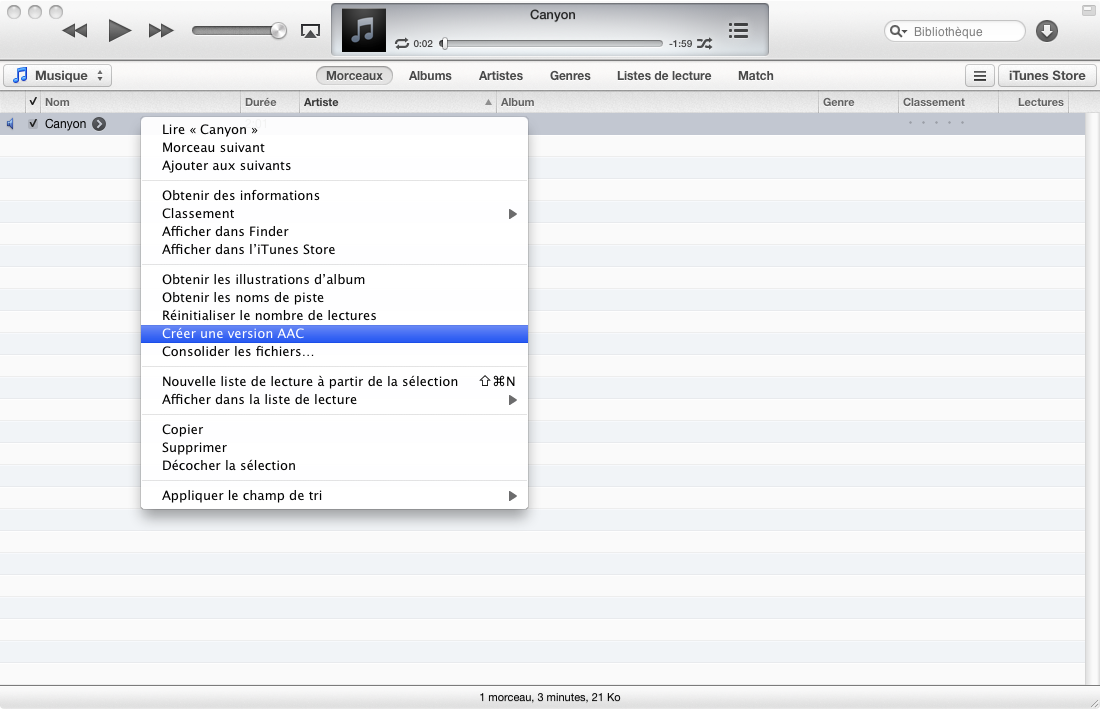Open the iTunes Store button
1100x709 pixels.
point(1047,76)
